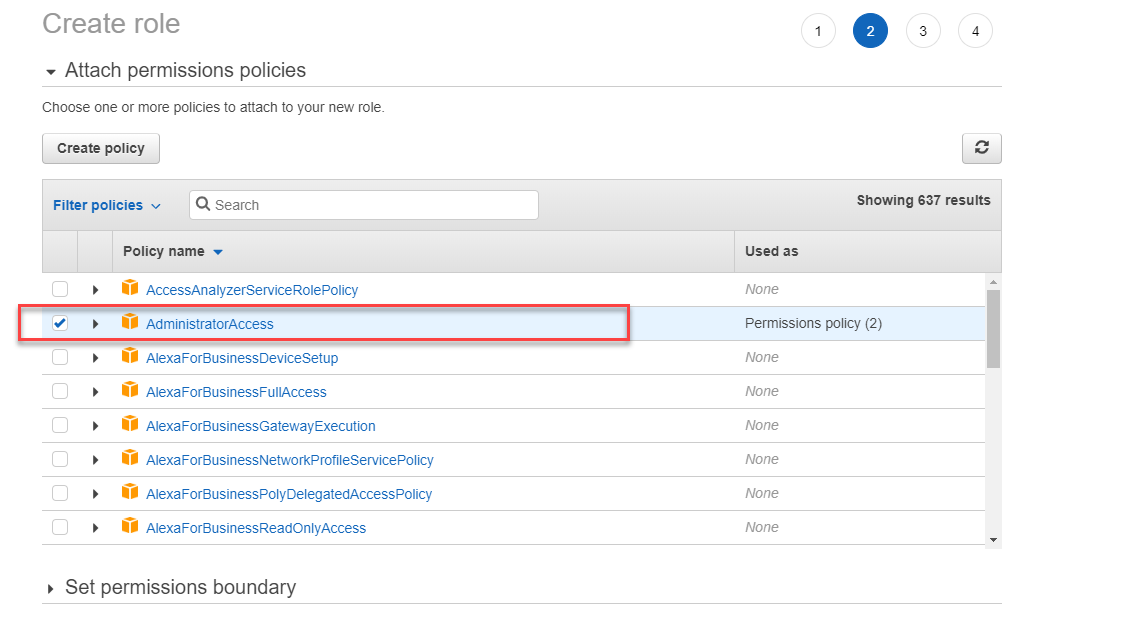1141x625 pixels.
Task: Check the AccessAnalyzerServiceRolePolicy checkbox
Action: [60, 289]
